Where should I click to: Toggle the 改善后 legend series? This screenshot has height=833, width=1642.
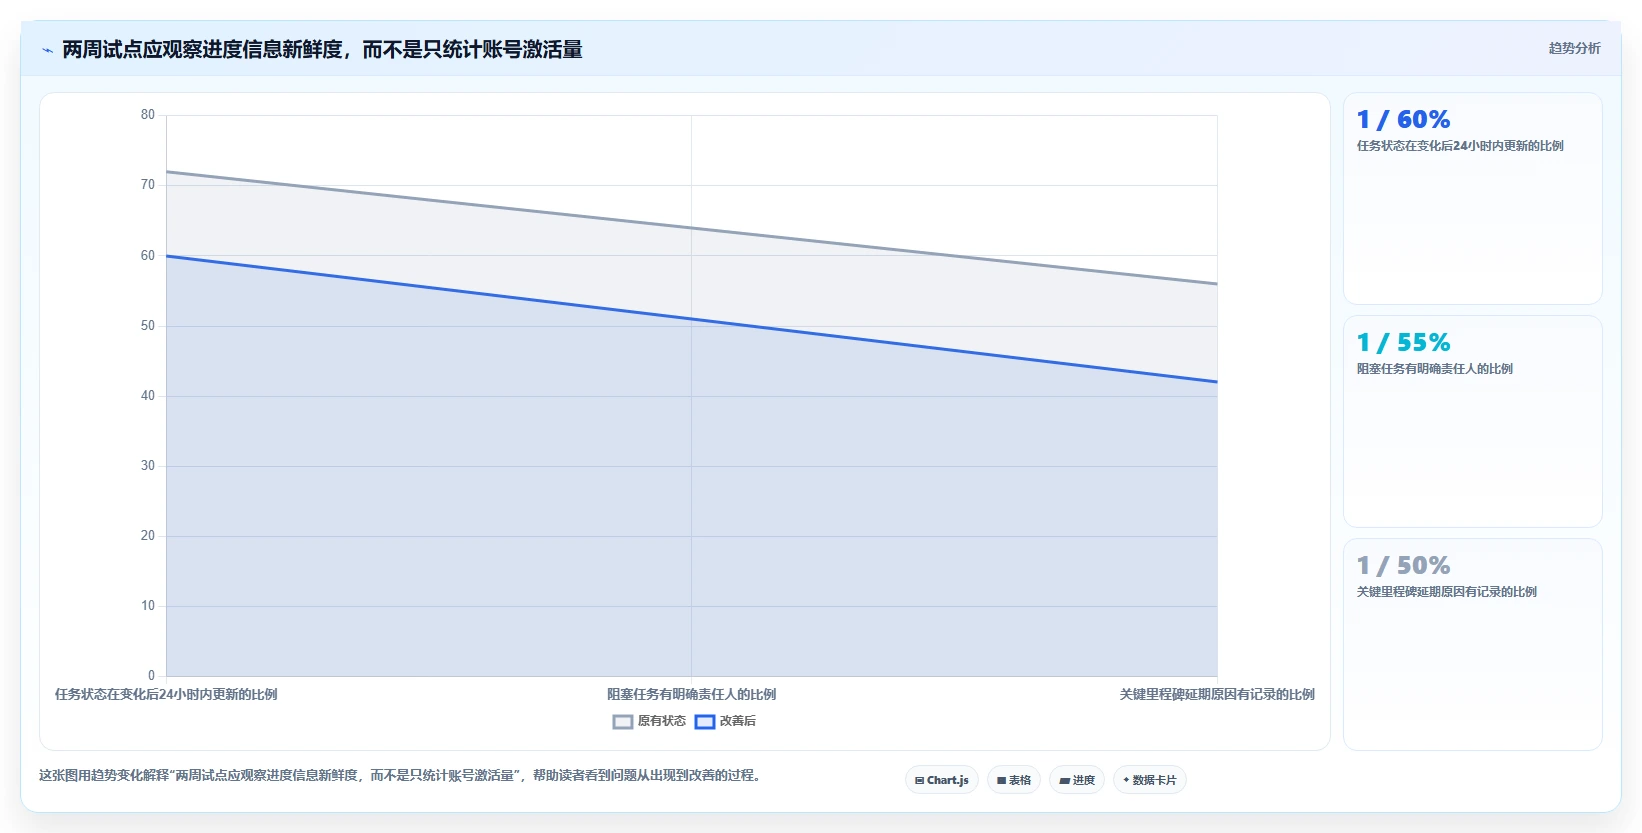pos(725,721)
